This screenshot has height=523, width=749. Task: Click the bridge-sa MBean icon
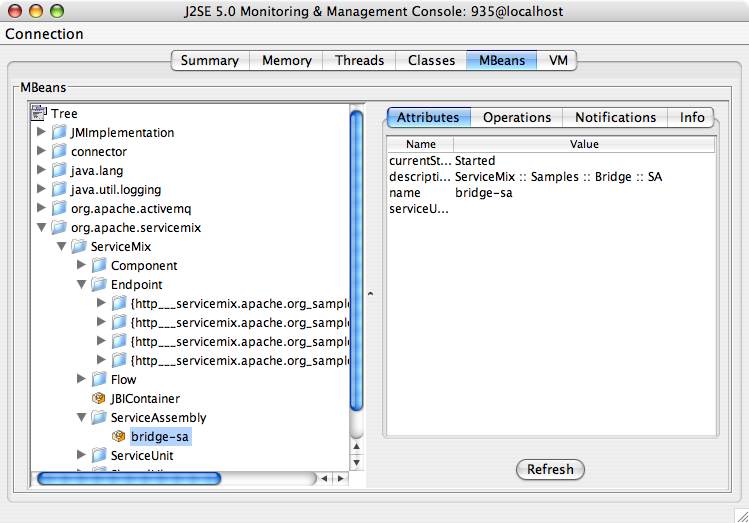118,436
